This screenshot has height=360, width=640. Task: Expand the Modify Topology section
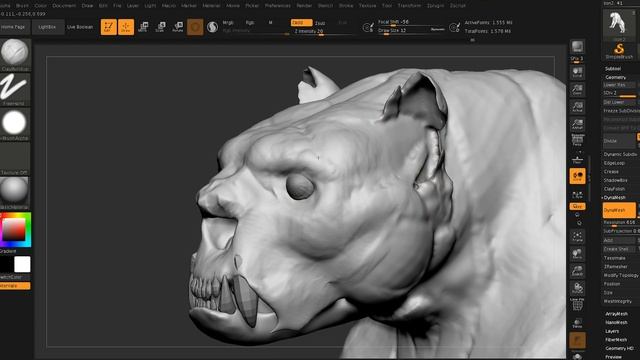point(621,275)
